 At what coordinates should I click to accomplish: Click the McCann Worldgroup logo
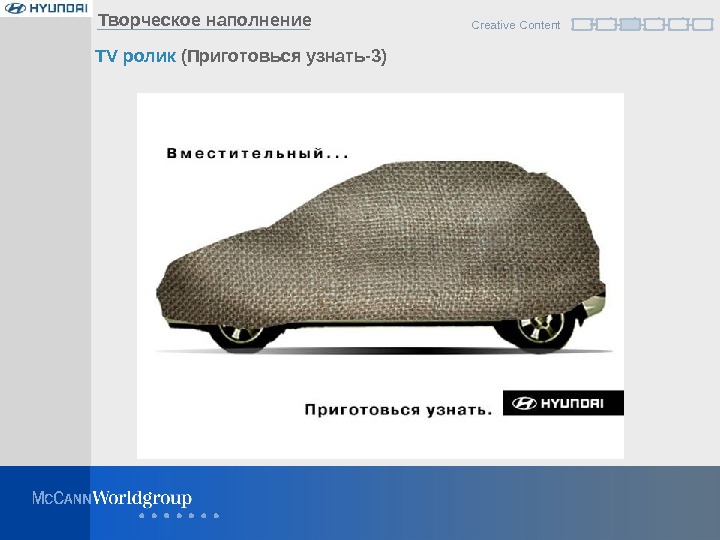click(x=112, y=498)
